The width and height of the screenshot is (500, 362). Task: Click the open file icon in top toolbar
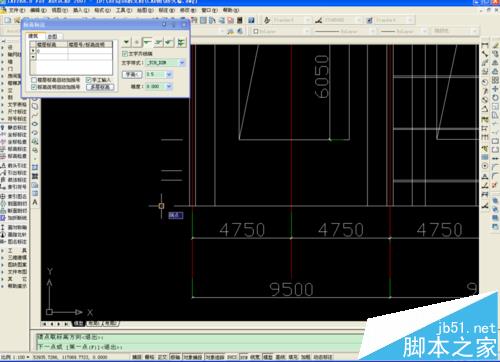tap(17, 21)
